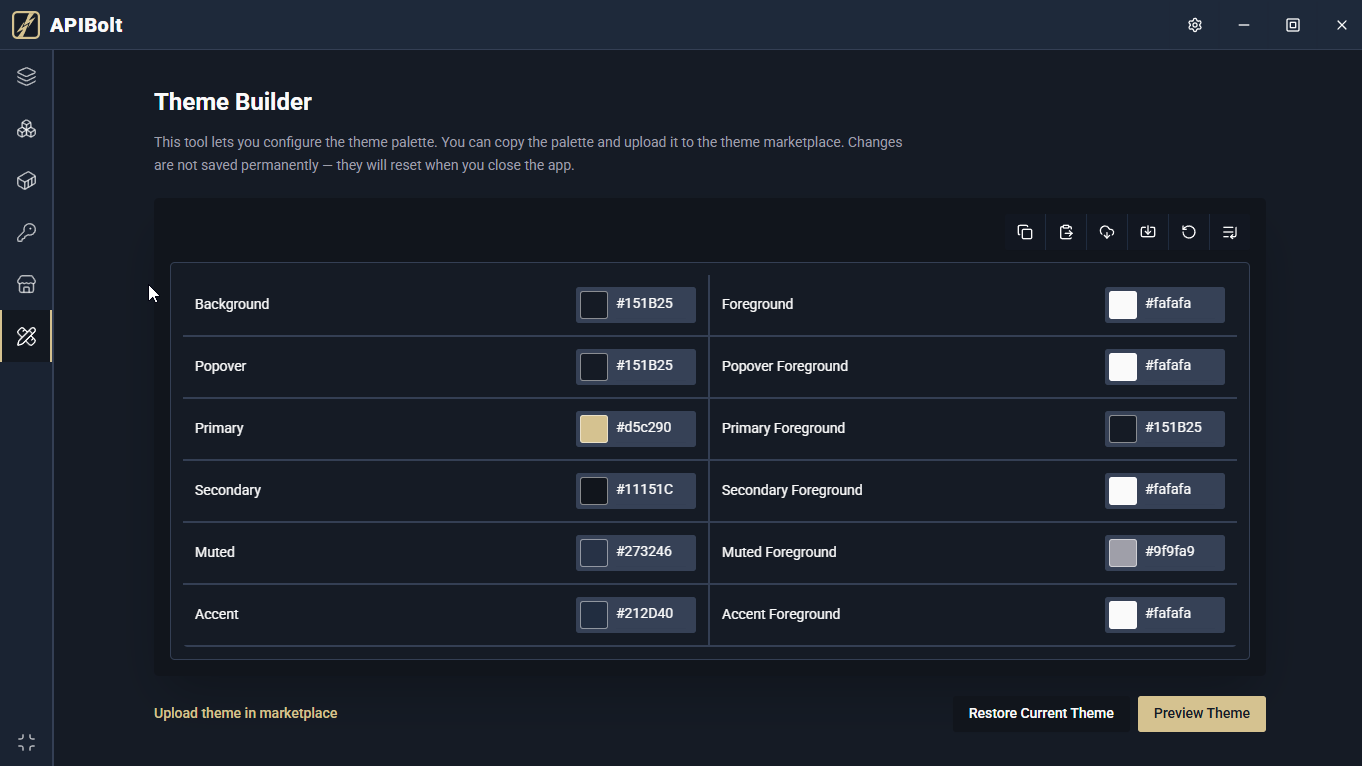
Task: Click the "Popover Foreground" label
Action: click(x=785, y=366)
